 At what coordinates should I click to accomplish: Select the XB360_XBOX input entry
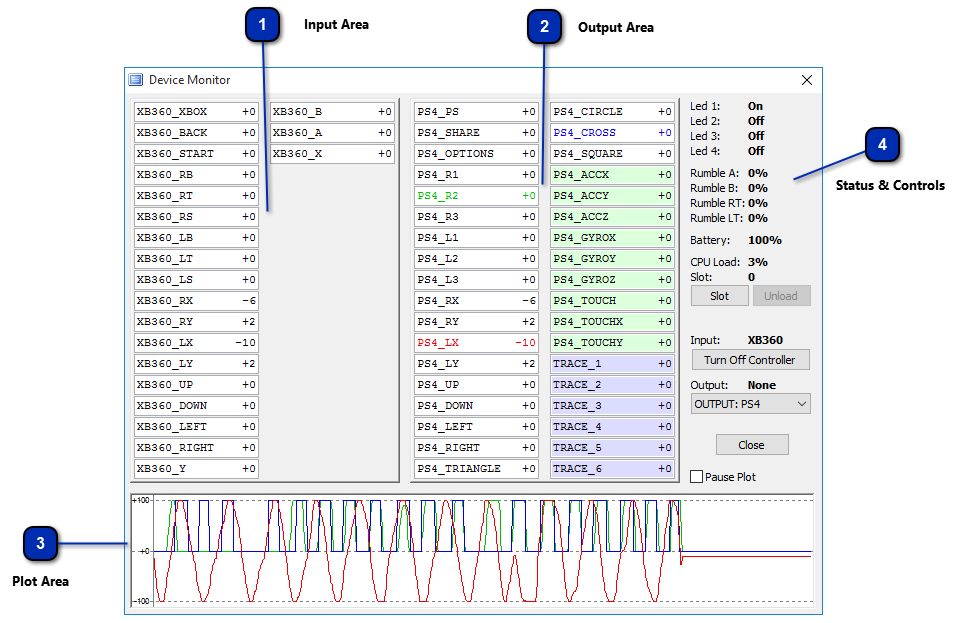tap(196, 111)
